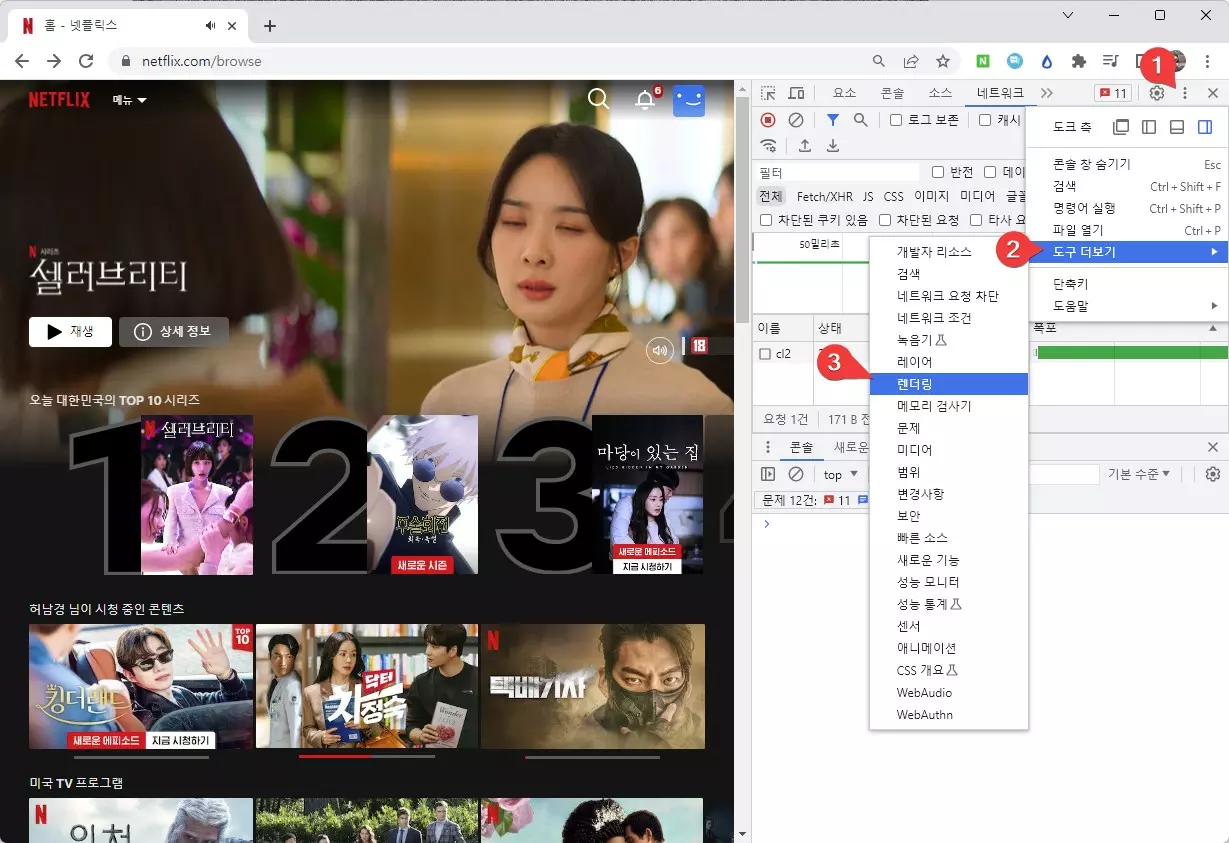The height and width of the screenshot is (843, 1229).
Task: Dock DevTools to the right
Action: pos(1205,127)
